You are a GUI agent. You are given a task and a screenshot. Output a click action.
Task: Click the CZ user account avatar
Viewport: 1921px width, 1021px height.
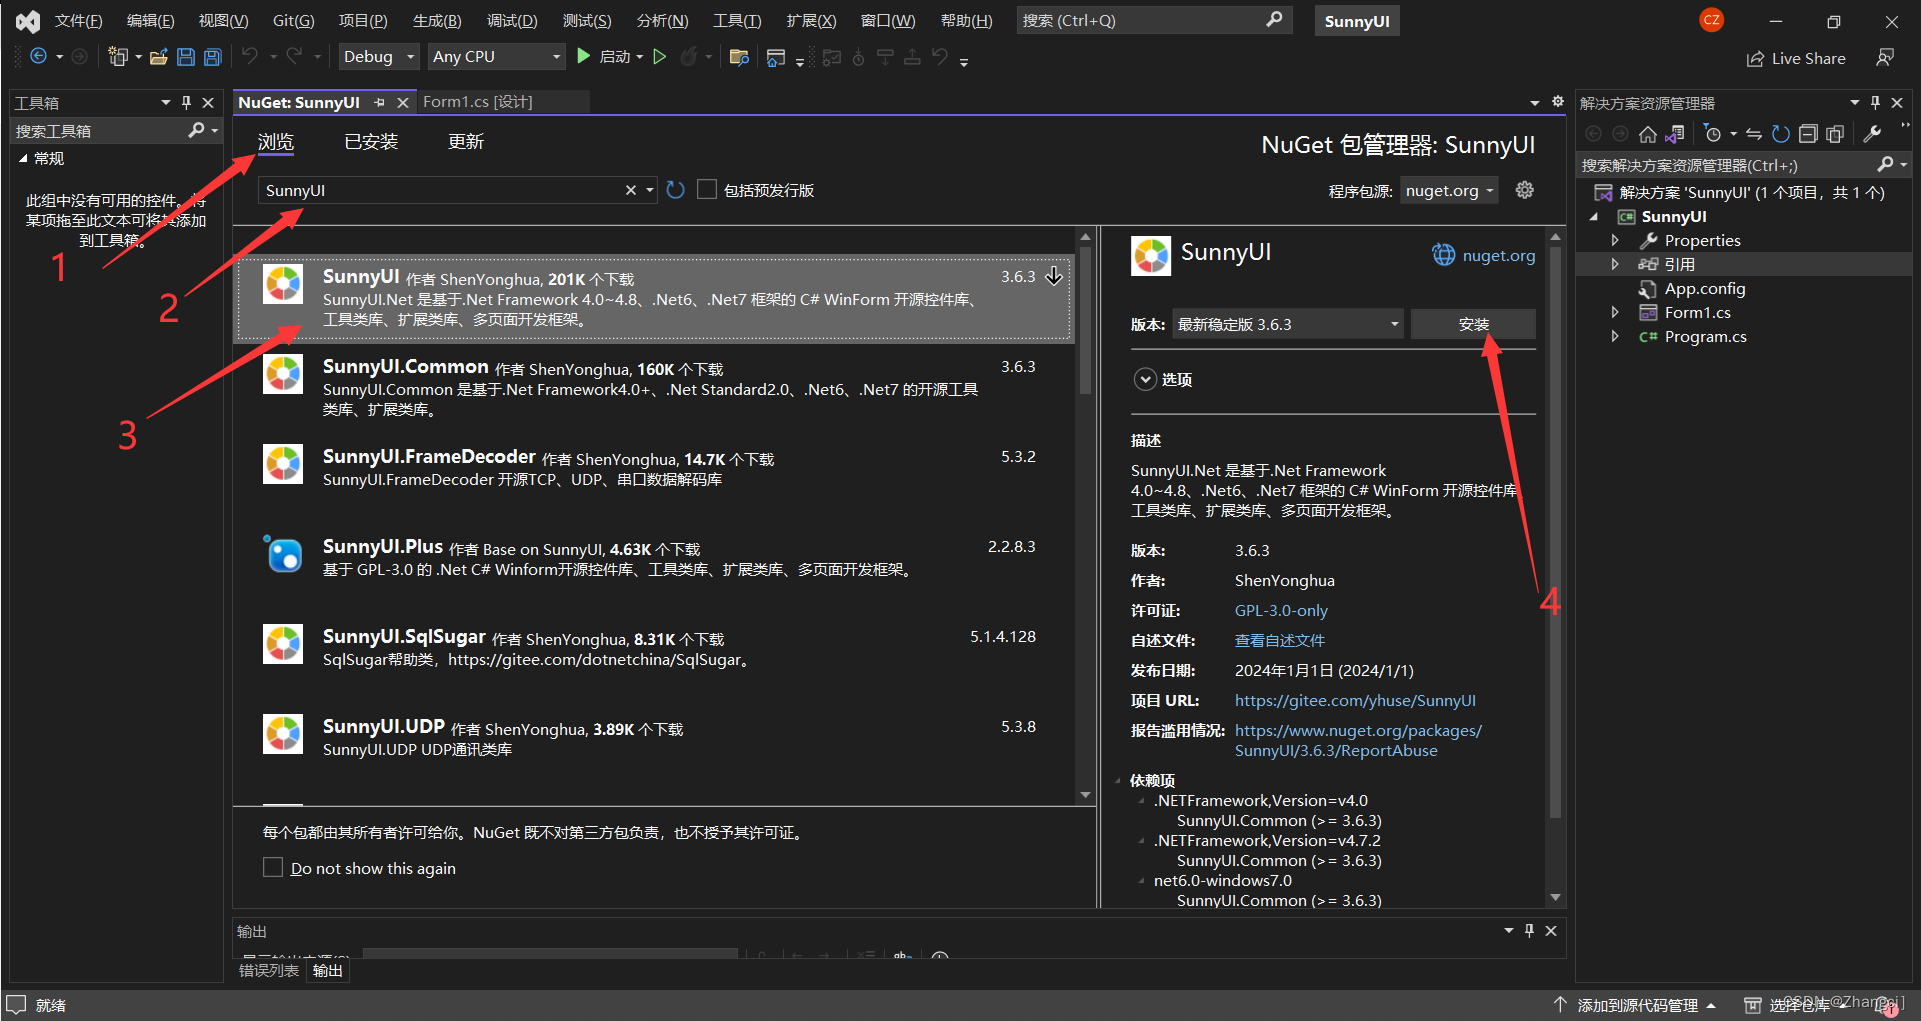1712,20
